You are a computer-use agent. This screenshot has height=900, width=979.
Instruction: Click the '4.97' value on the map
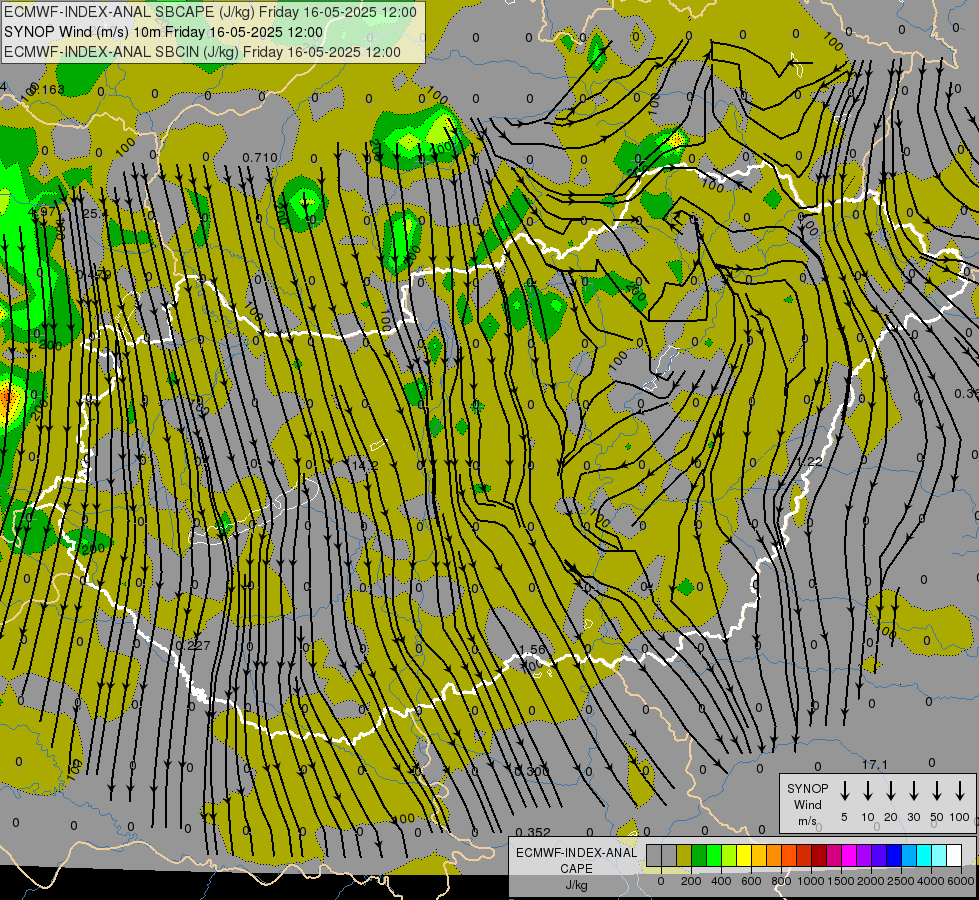tap(42, 212)
